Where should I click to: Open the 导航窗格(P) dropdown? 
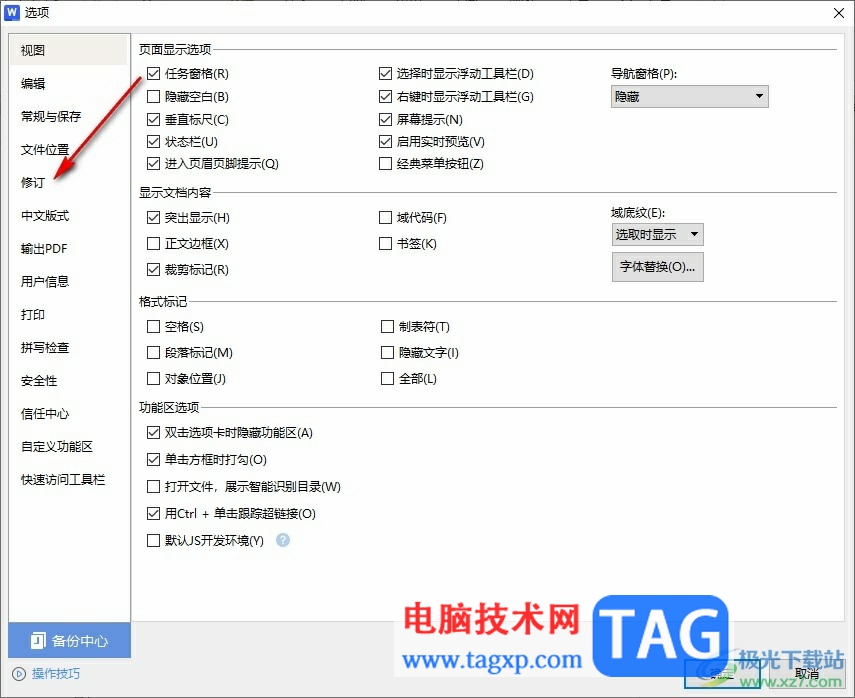[689, 97]
